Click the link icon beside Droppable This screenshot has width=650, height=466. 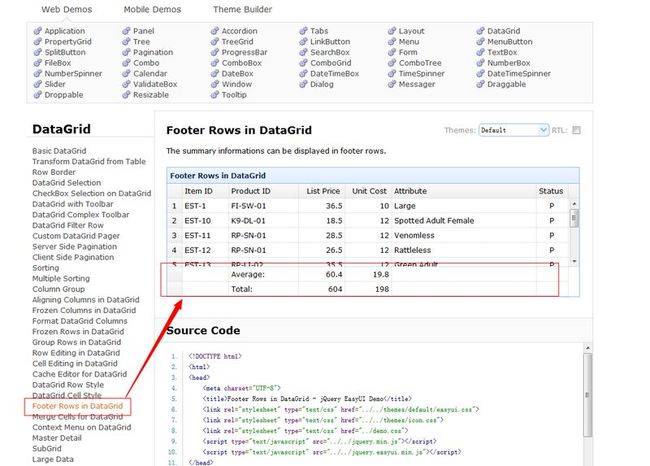(x=38, y=95)
